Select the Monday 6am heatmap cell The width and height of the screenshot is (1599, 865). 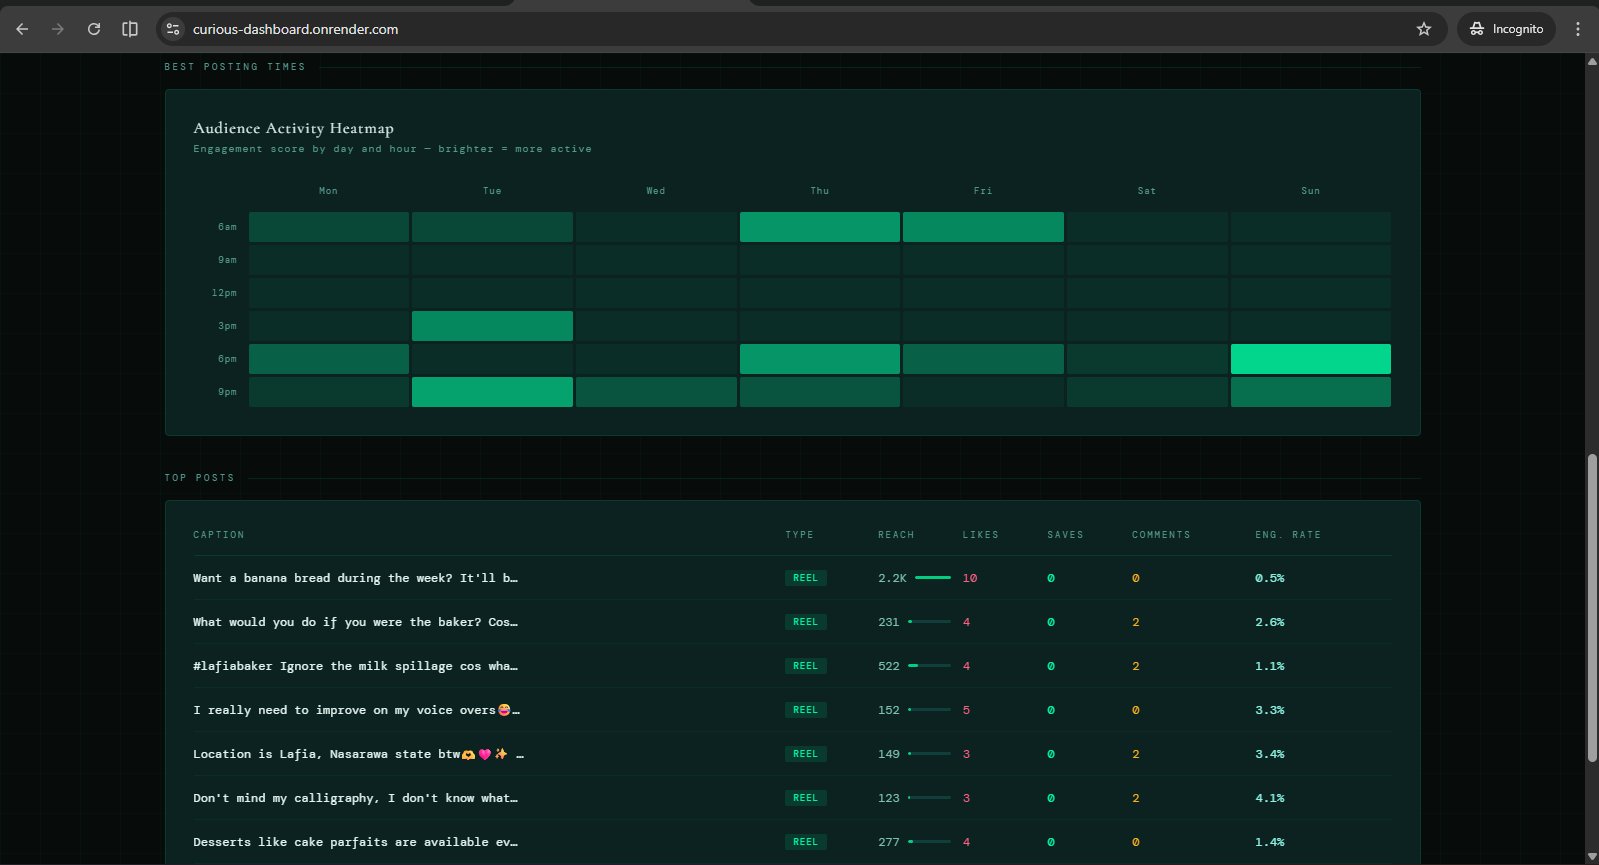tap(329, 227)
